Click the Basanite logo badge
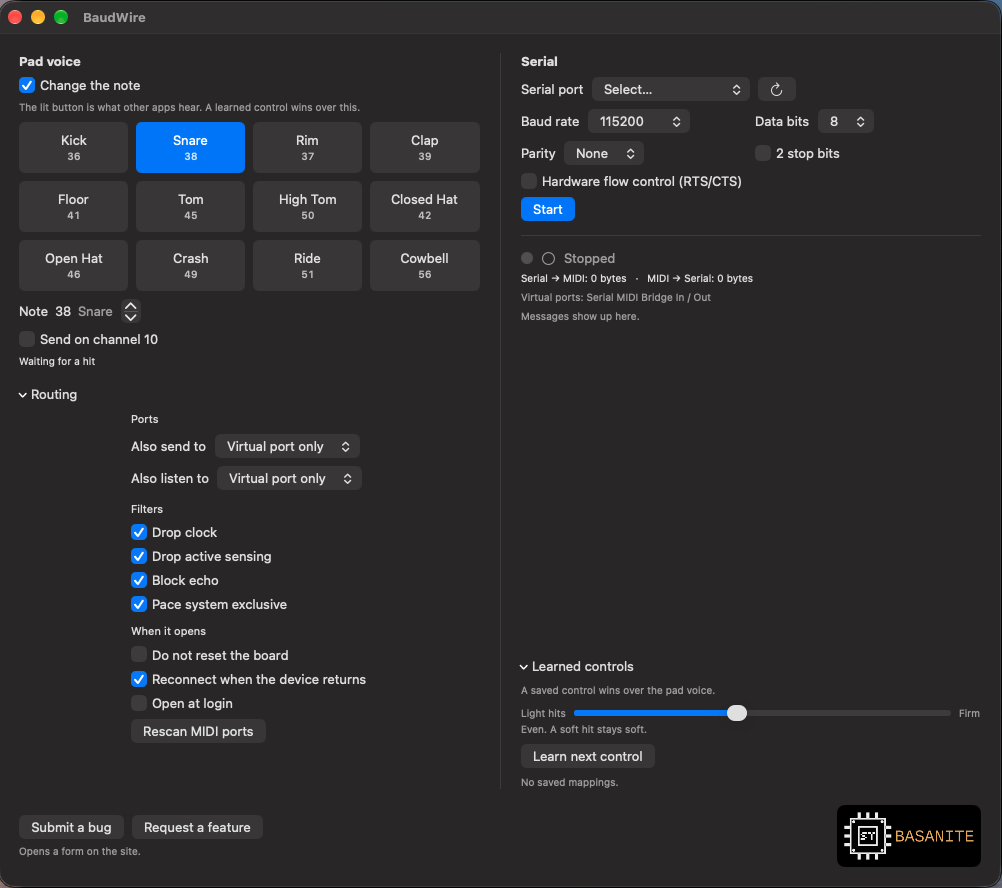This screenshot has height=888, width=1002. [x=908, y=836]
